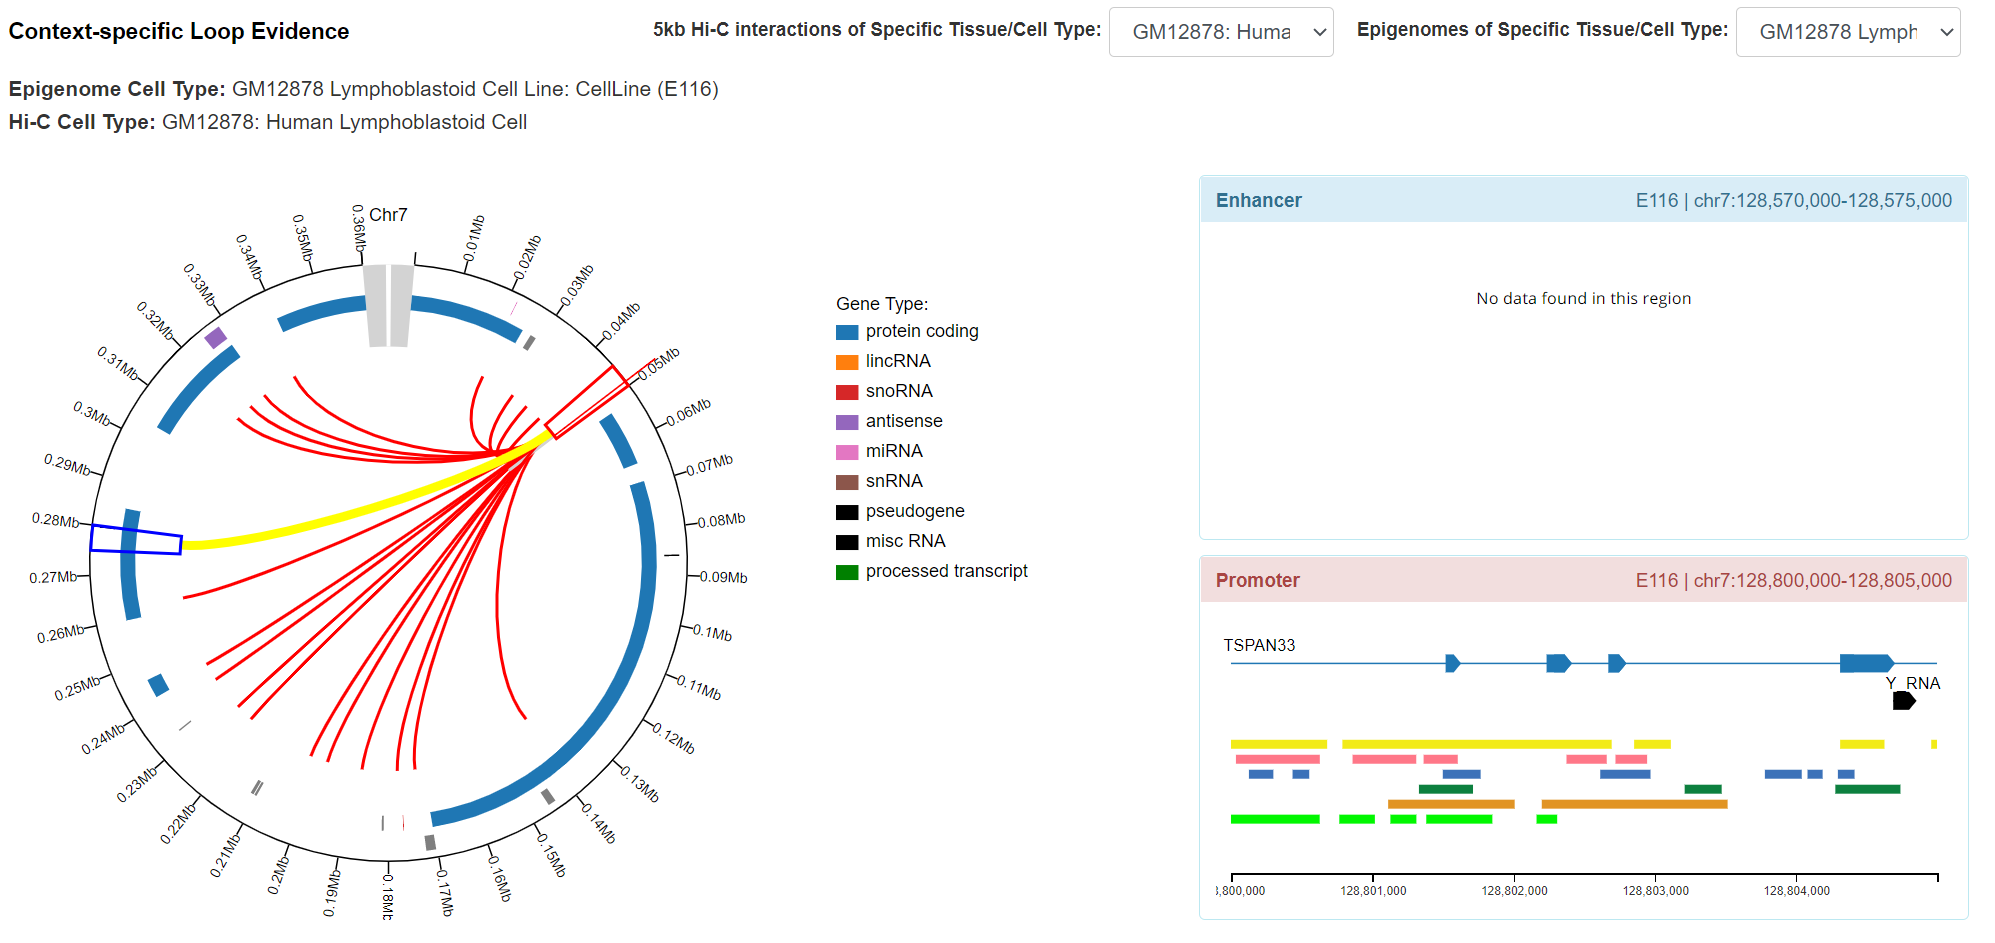Click the long yellow epigenome track bar
The image size is (1995, 943).
coord(1477,744)
